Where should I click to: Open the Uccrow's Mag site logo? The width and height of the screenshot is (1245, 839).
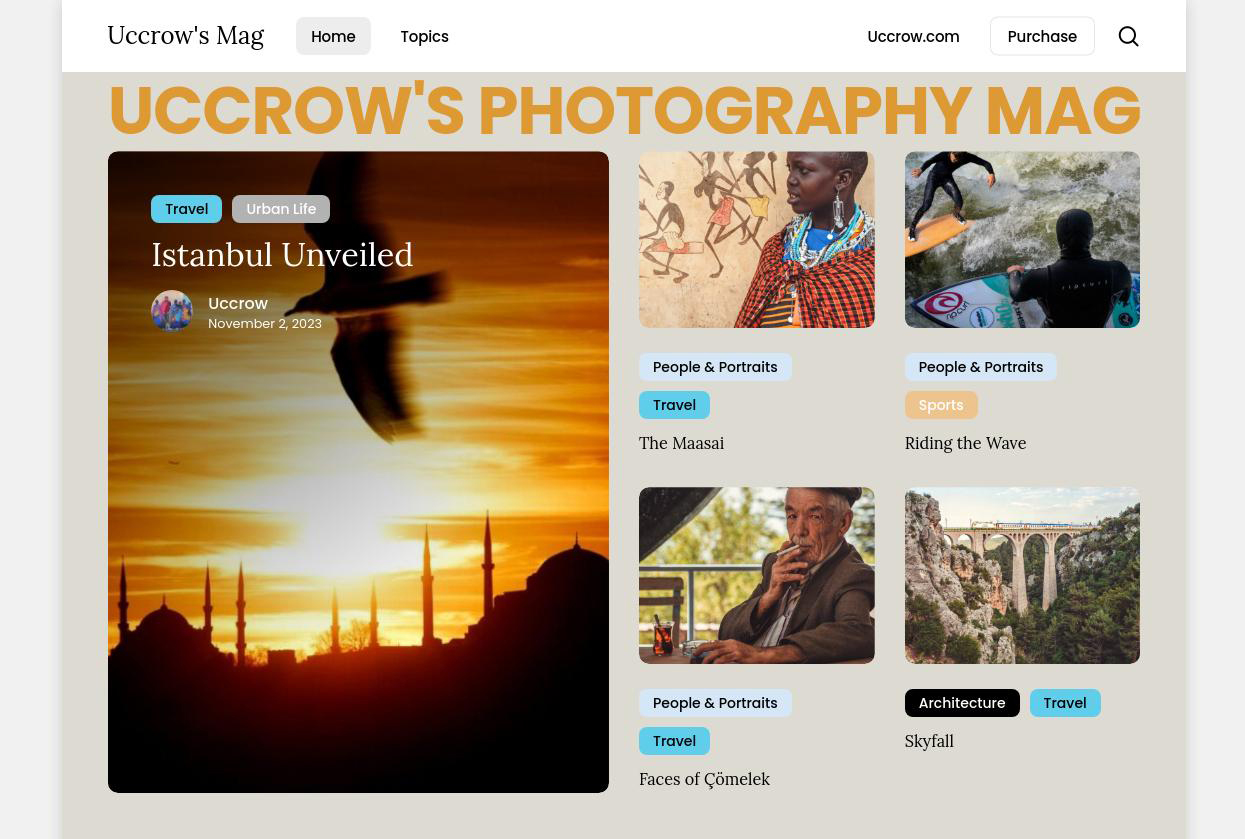(x=185, y=35)
